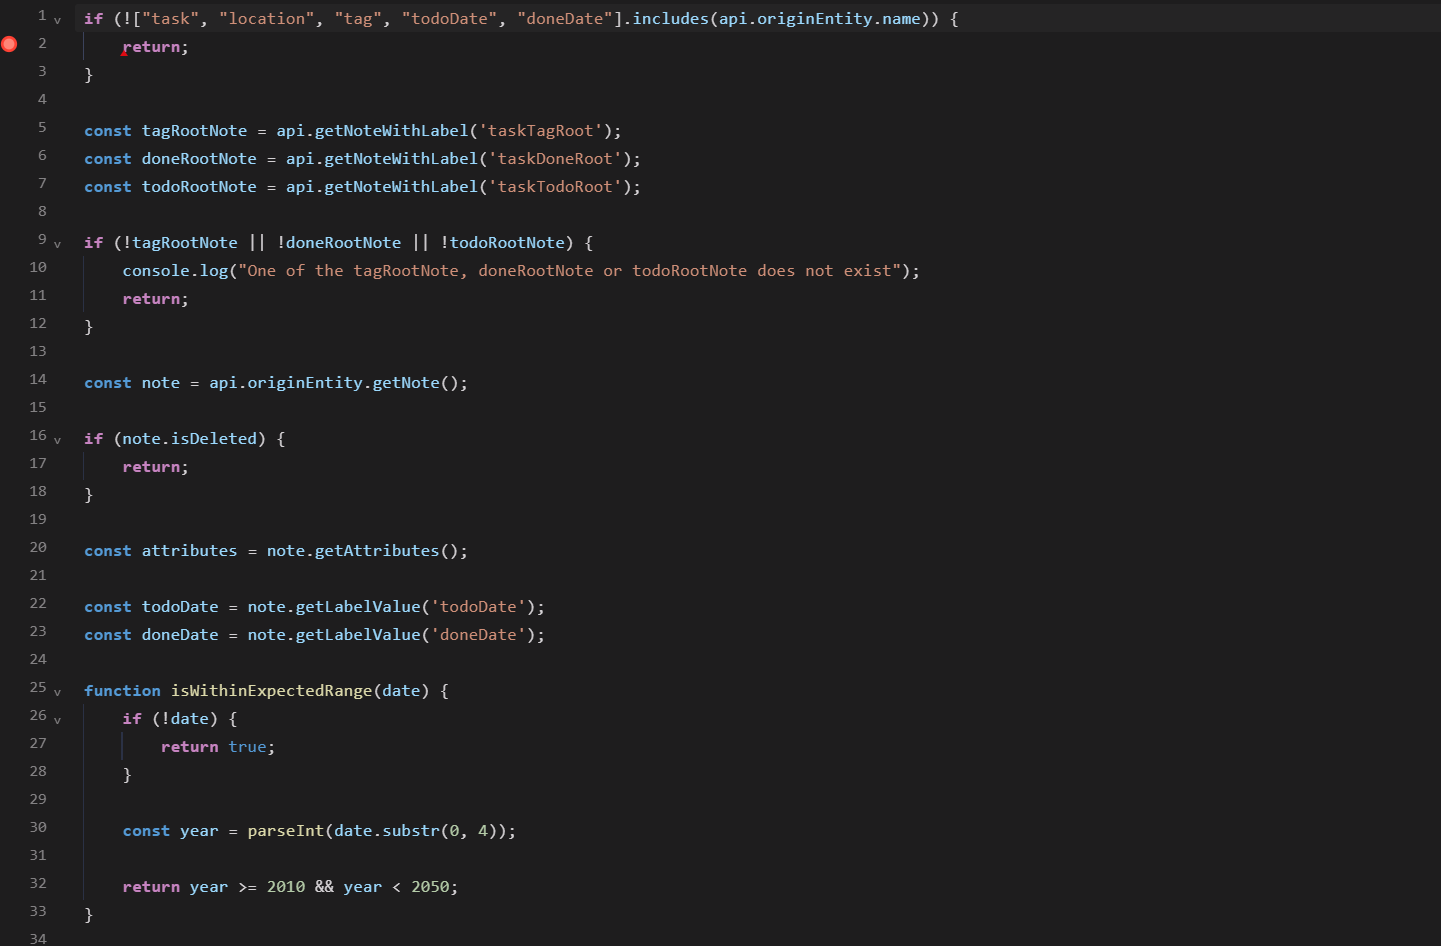
Task: Collapse the code block starting at line 1
Action: [x=57, y=20]
